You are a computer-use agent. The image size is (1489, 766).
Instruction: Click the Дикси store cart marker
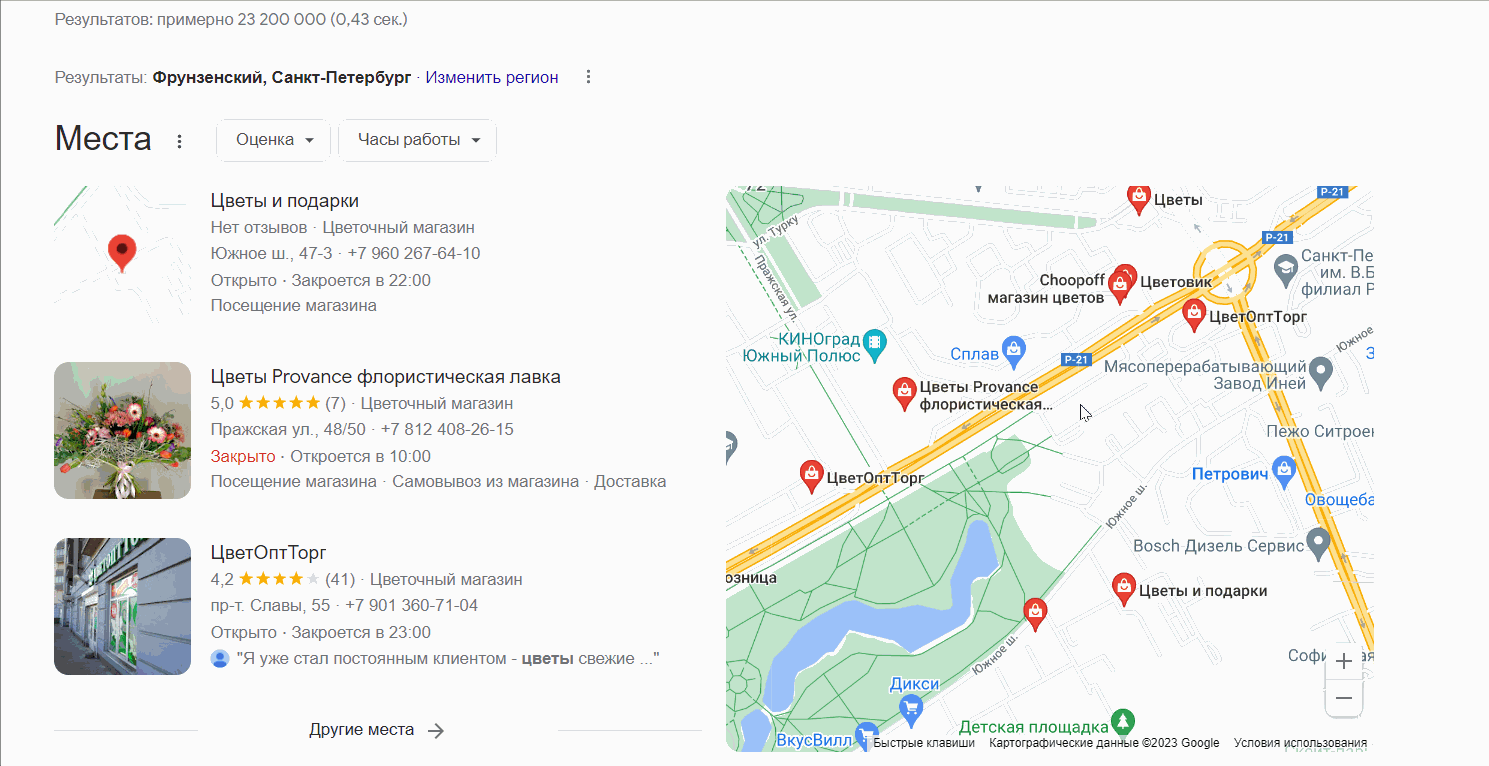point(910,709)
